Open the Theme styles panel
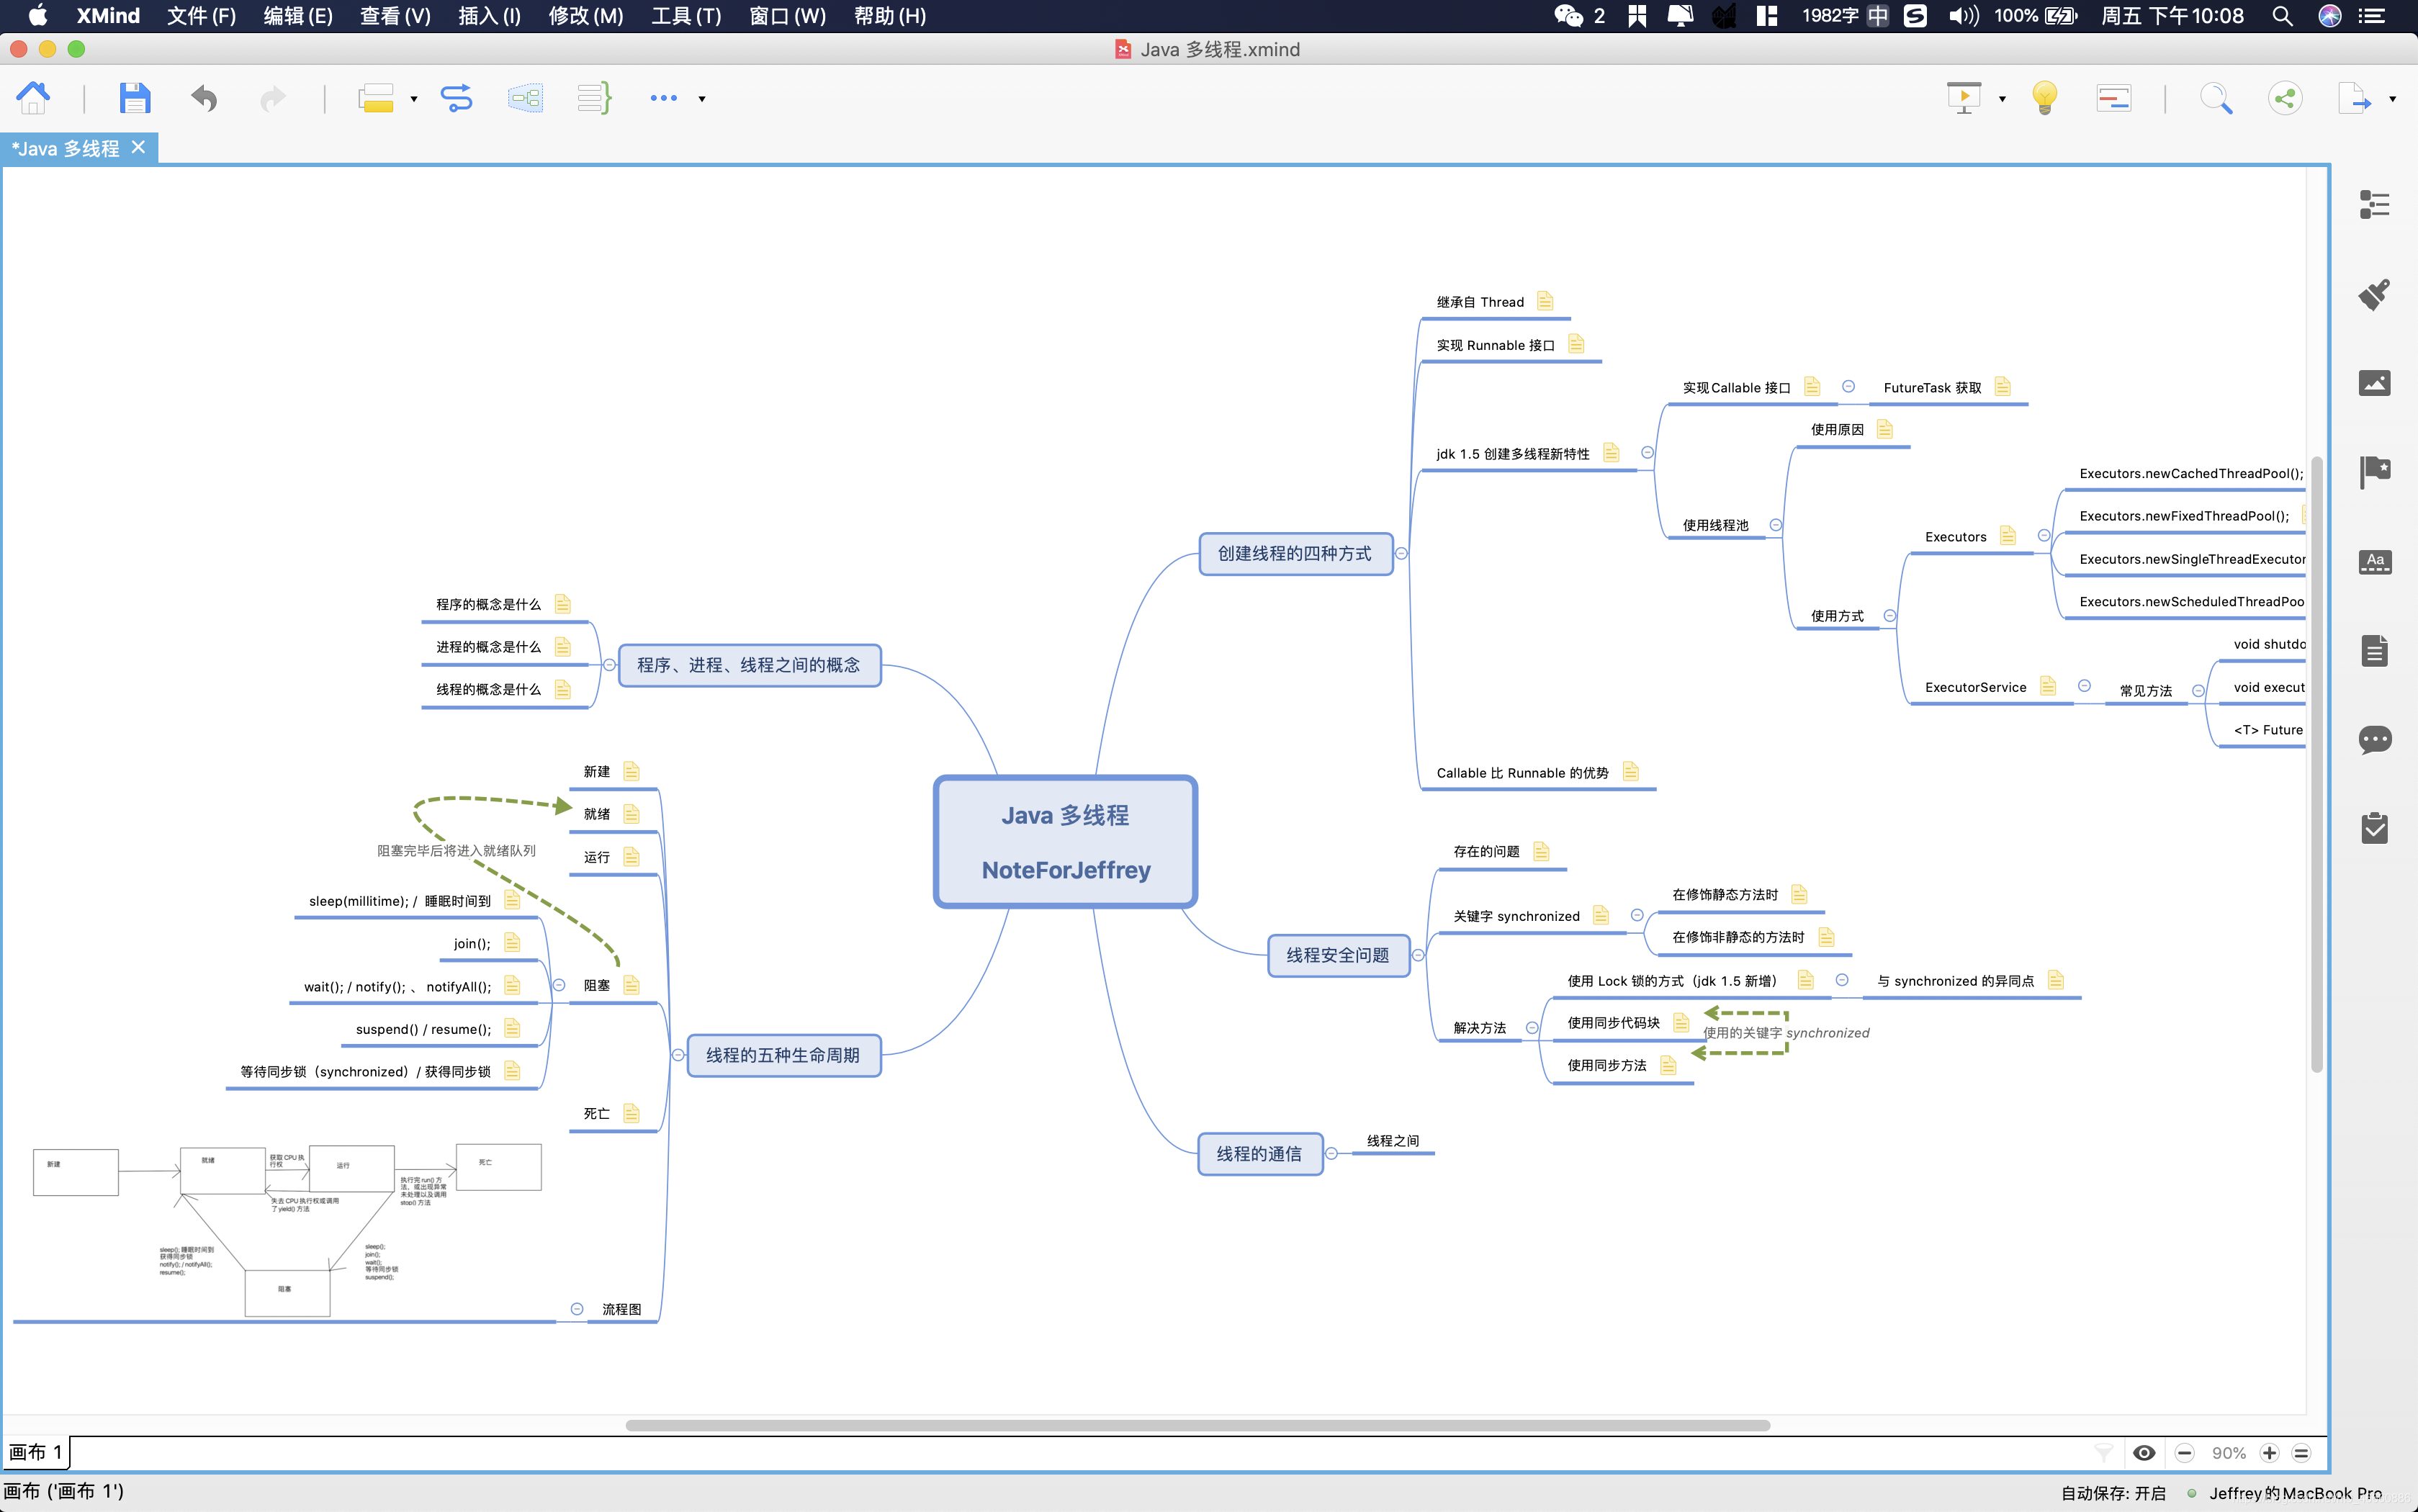The image size is (2418, 1512). (x=2375, y=561)
